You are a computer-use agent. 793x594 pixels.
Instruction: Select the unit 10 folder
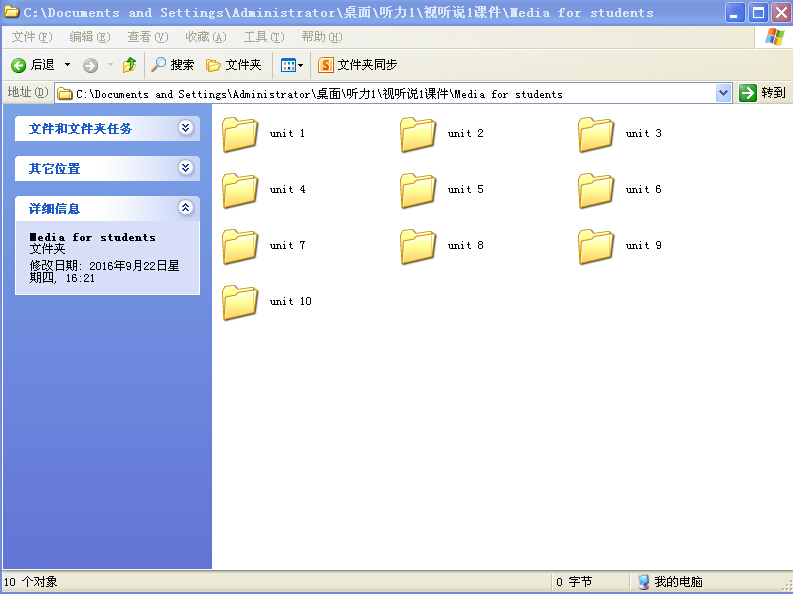pyautogui.click(x=240, y=302)
